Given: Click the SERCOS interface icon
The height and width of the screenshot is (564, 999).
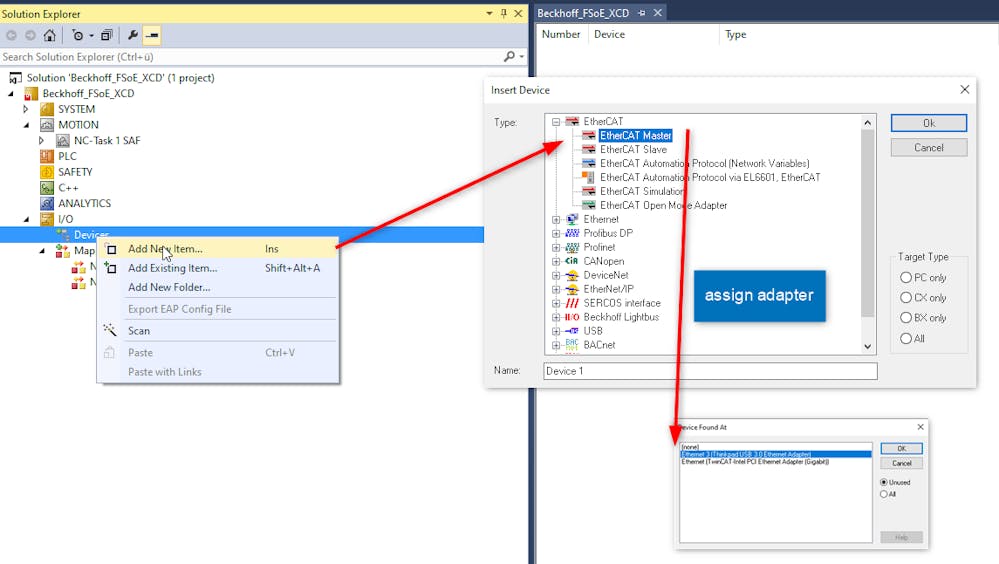Looking at the screenshot, I should [572, 303].
